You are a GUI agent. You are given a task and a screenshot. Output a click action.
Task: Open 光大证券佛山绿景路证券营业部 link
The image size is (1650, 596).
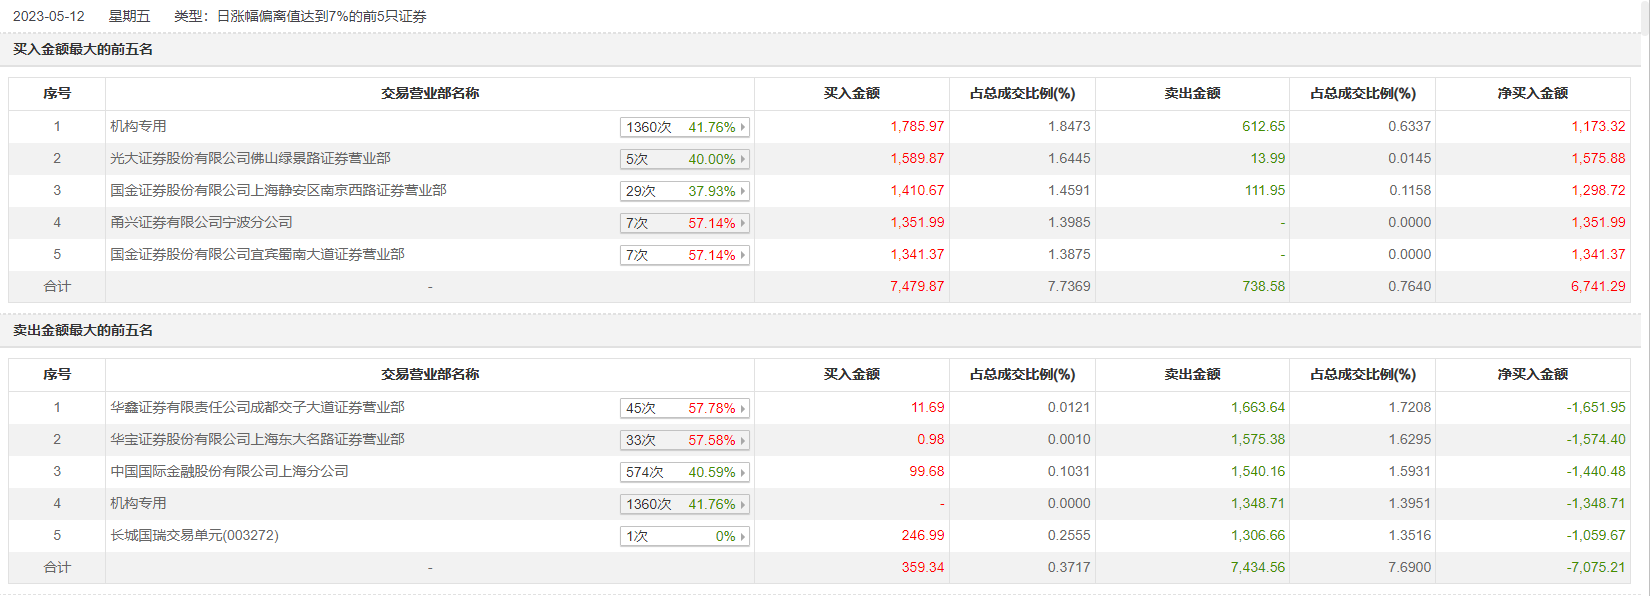(250, 158)
